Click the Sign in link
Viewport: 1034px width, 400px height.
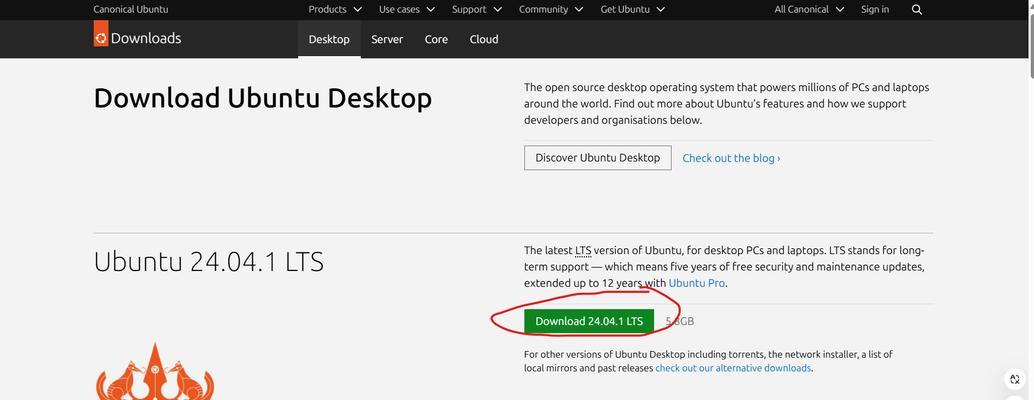(x=874, y=9)
